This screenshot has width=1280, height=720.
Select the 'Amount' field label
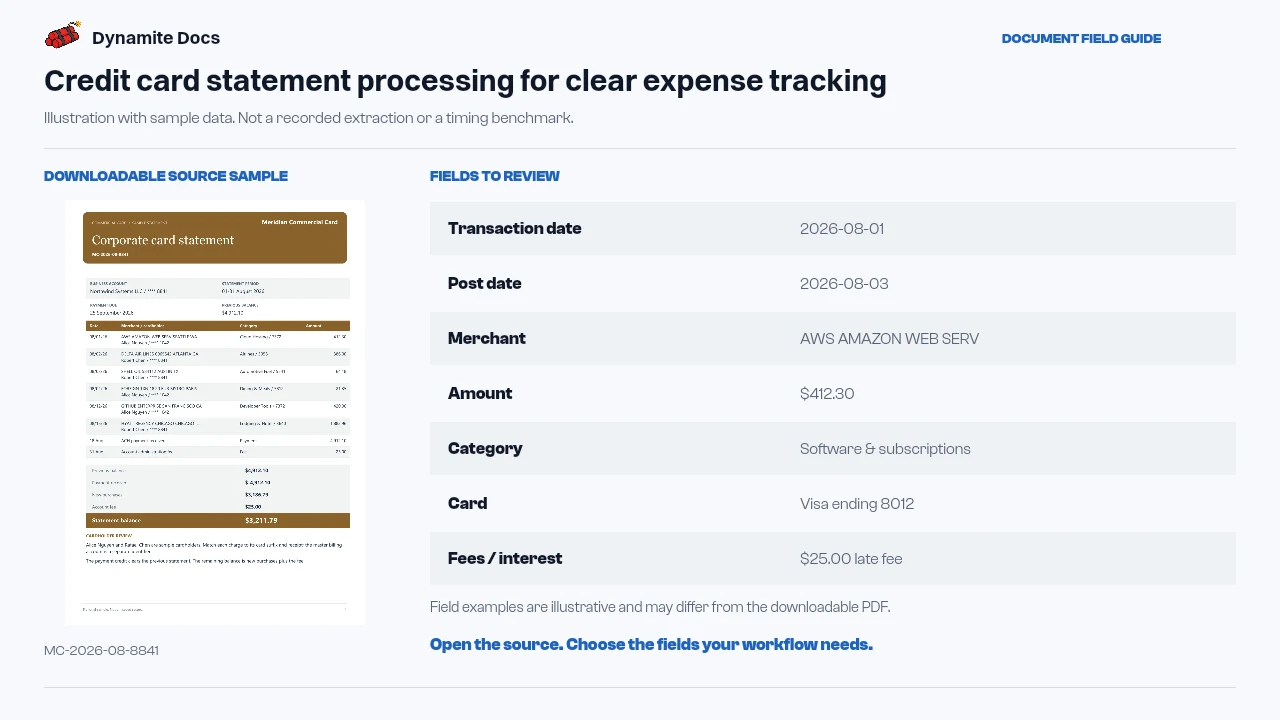(x=480, y=393)
